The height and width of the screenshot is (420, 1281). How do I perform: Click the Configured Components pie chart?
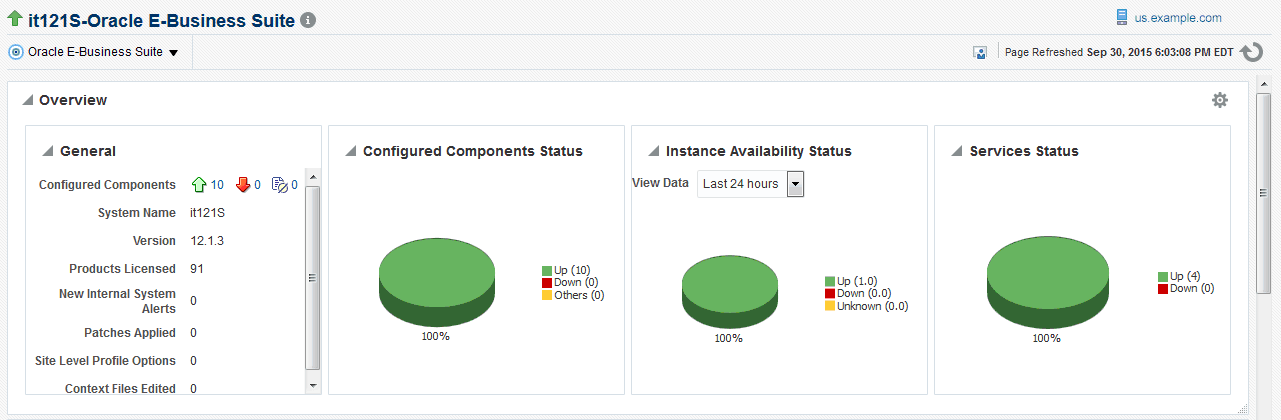[x=437, y=282]
